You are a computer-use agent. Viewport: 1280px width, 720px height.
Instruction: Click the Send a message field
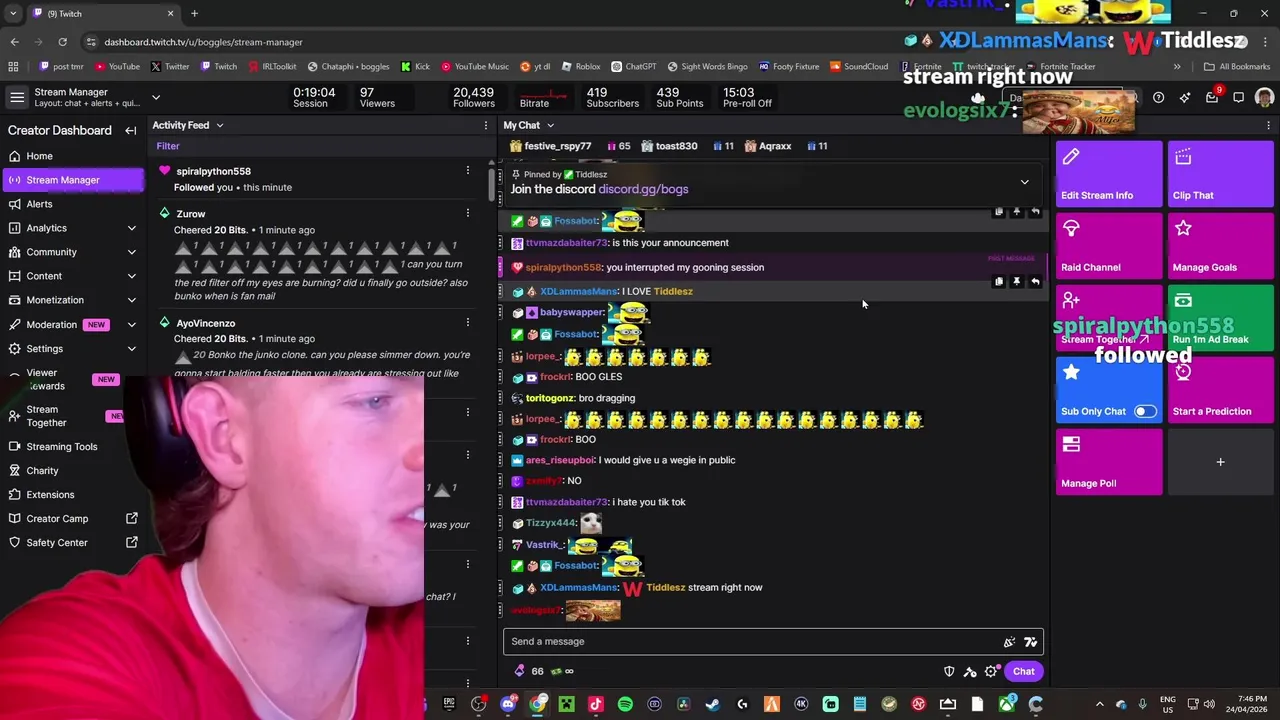click(x=773, y=642)
